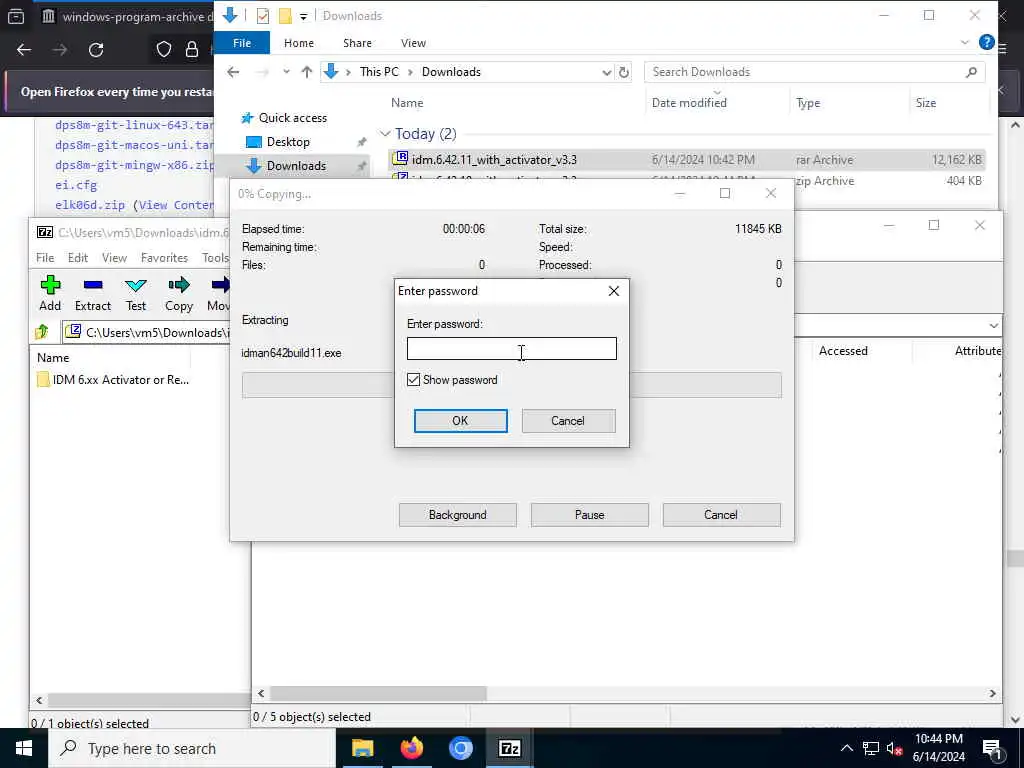Toggle the Show password checkbox
The height and width of the screenshot is (768, 1024).
click(x=413, y=379)
